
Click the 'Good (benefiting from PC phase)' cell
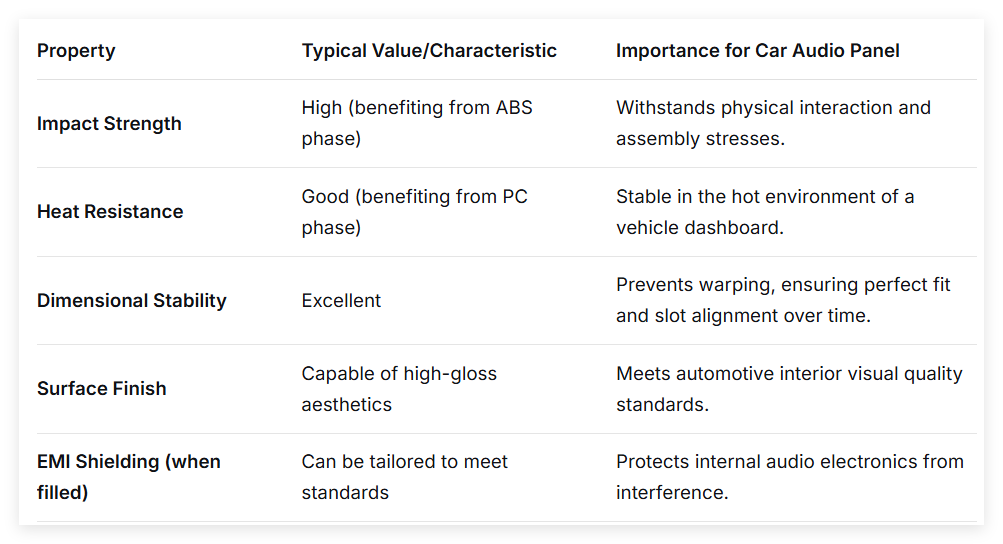pyautogui.click(x=415, y=212)
